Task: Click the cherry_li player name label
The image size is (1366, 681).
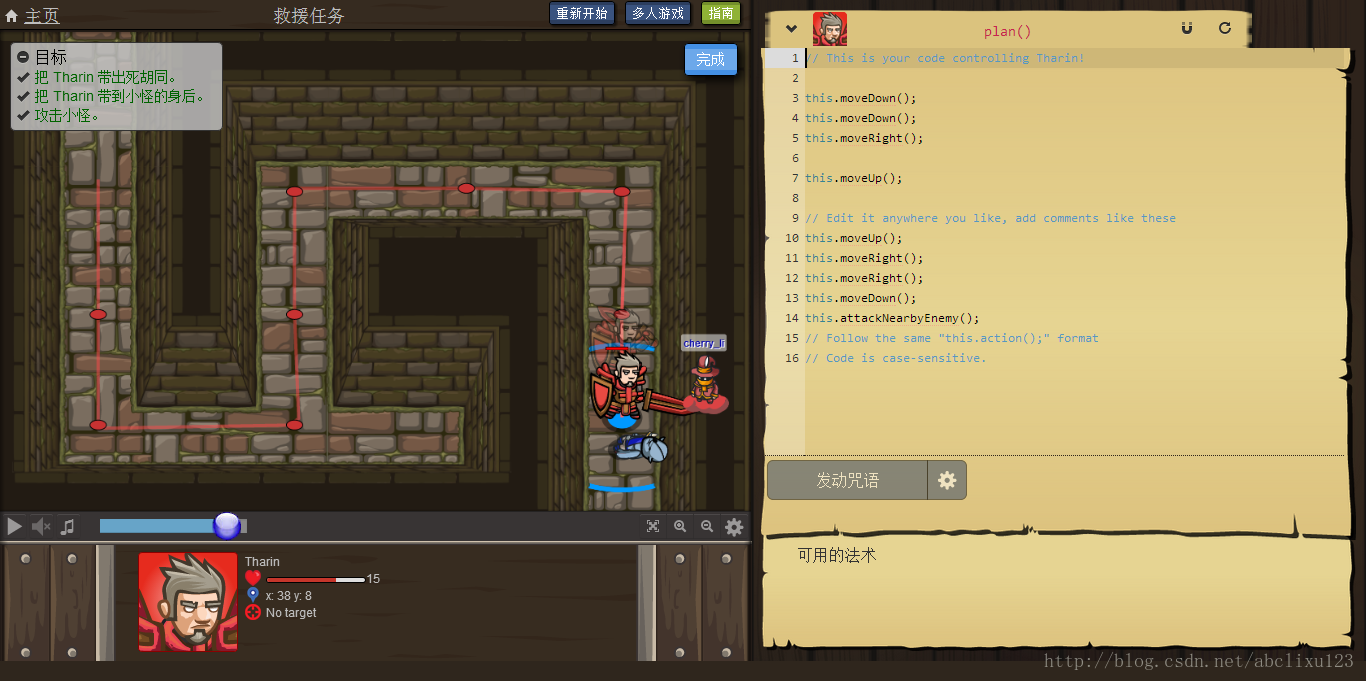Action: [x=704, y=343]
